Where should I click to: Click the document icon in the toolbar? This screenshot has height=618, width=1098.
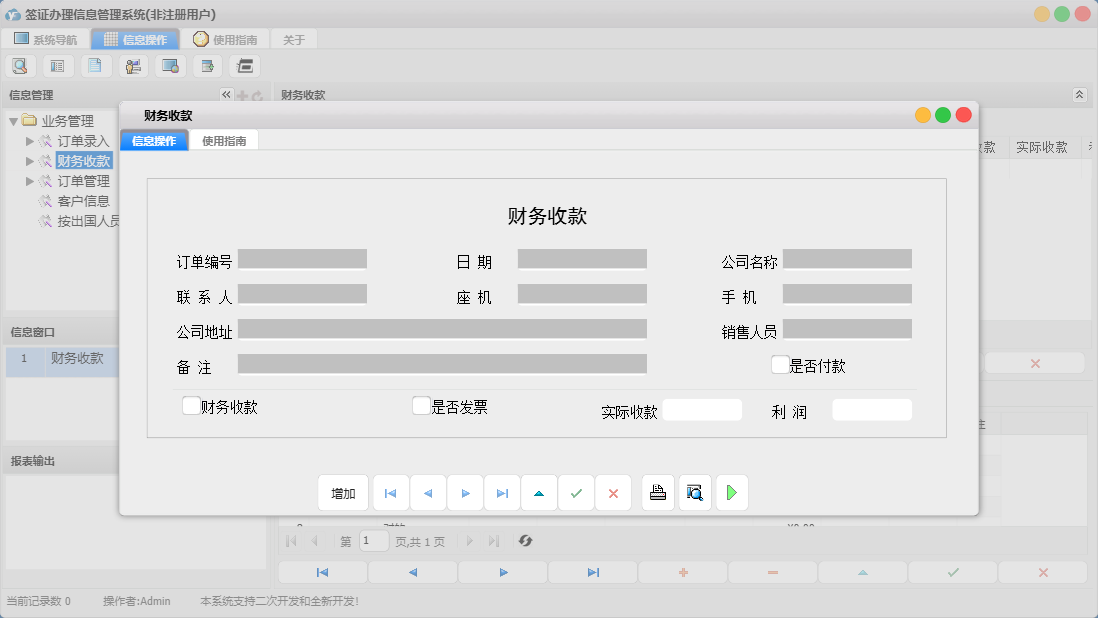tap(95, 65)
